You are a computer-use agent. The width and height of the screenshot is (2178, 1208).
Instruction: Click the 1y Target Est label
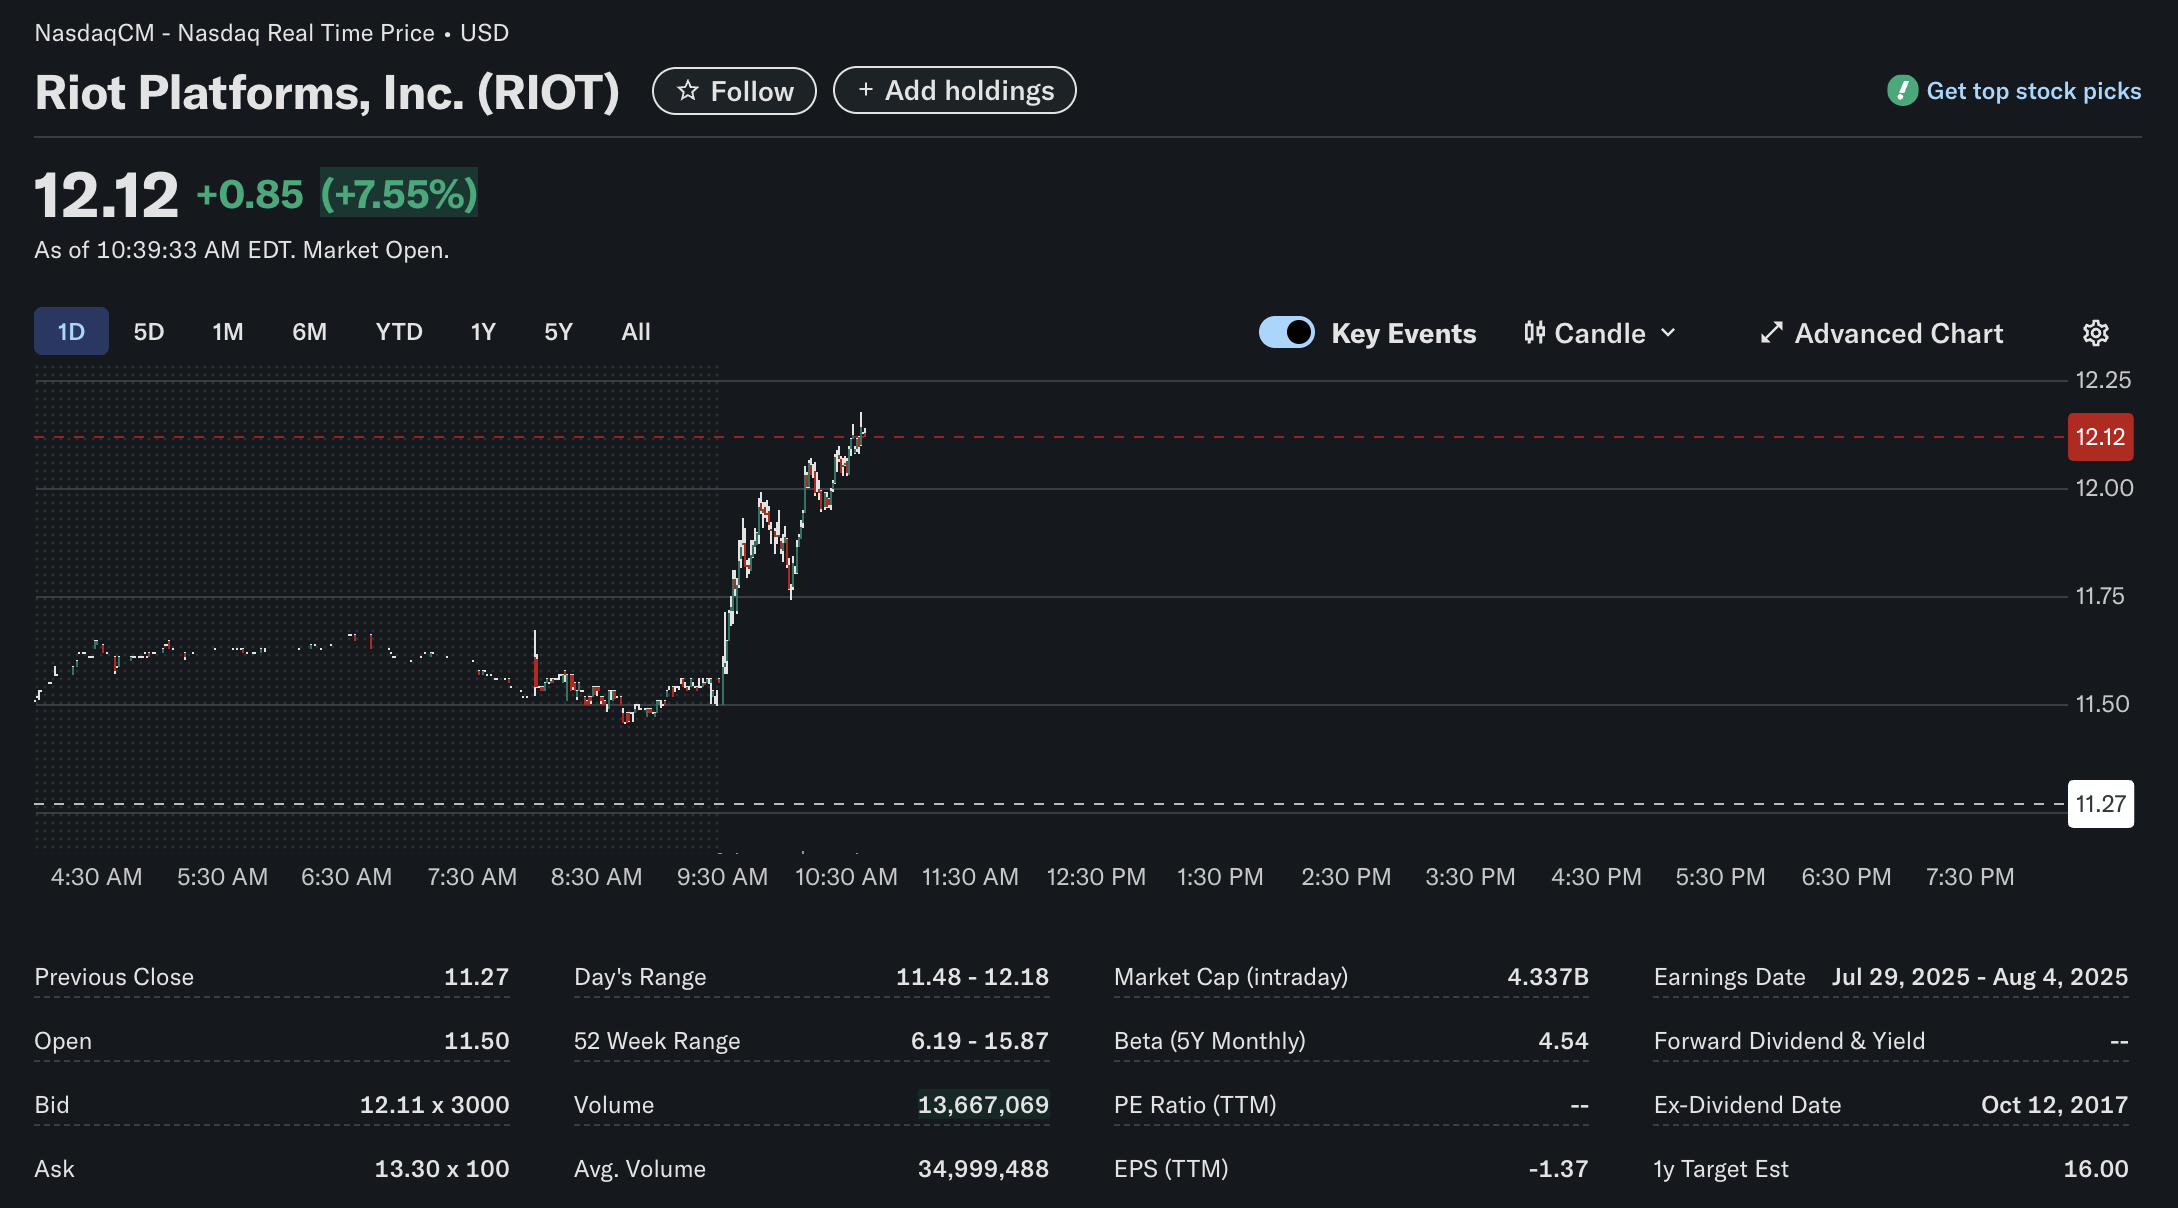coord(1721,1169)
